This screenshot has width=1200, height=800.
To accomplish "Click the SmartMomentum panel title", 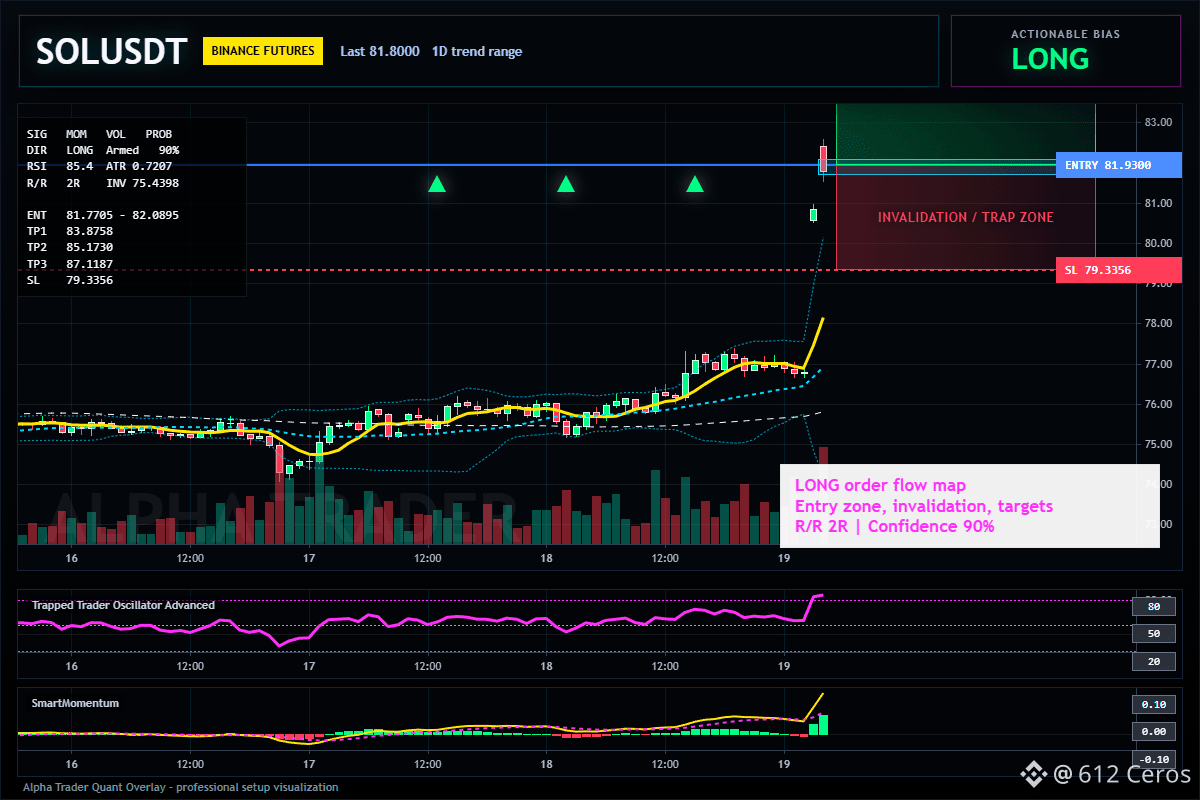I will click(x=75, y=703).
